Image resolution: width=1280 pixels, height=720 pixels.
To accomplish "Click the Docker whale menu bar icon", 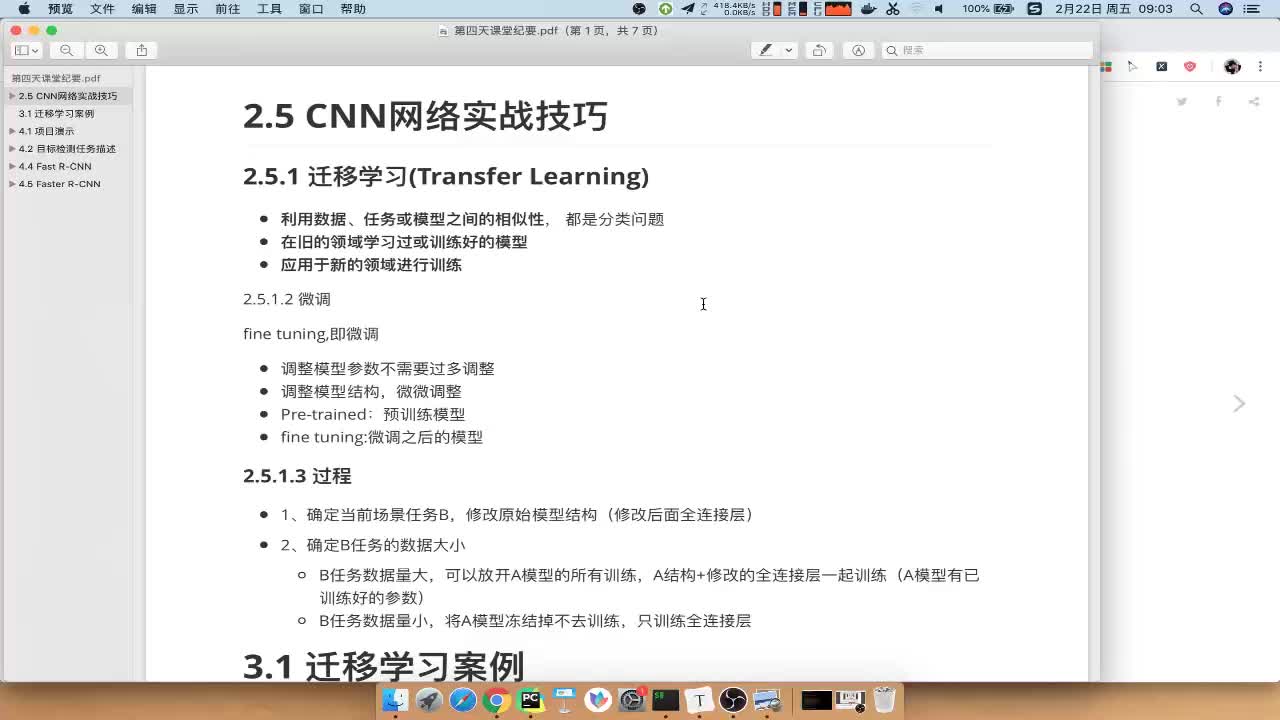I will (x=869, y=9).
